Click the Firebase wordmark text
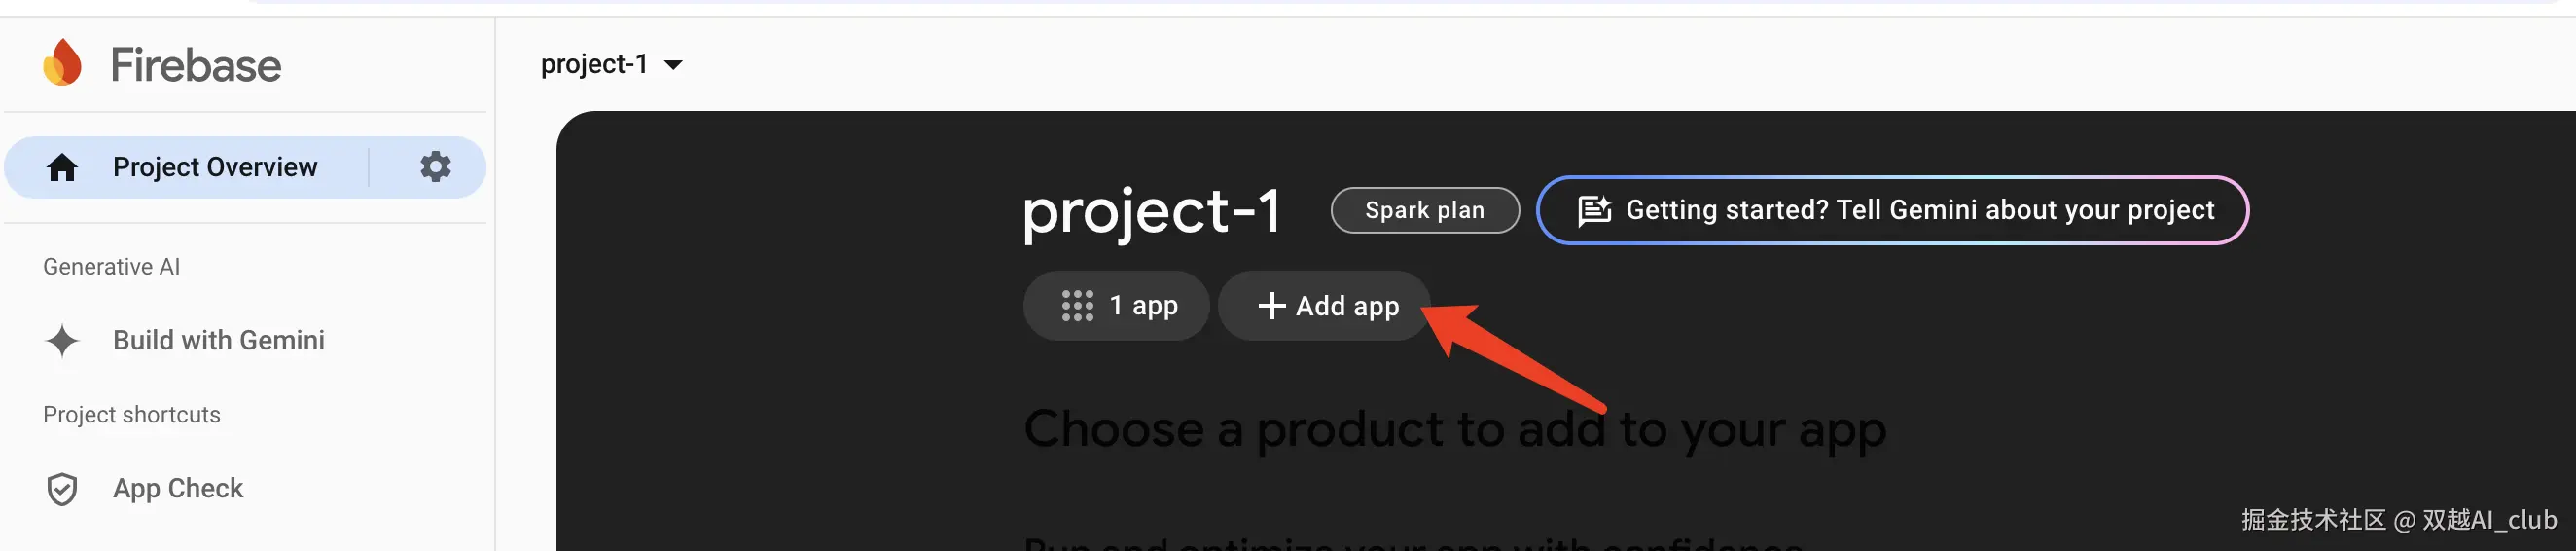The width and height of the screenshot is (2576, 551). coord(196,65)
